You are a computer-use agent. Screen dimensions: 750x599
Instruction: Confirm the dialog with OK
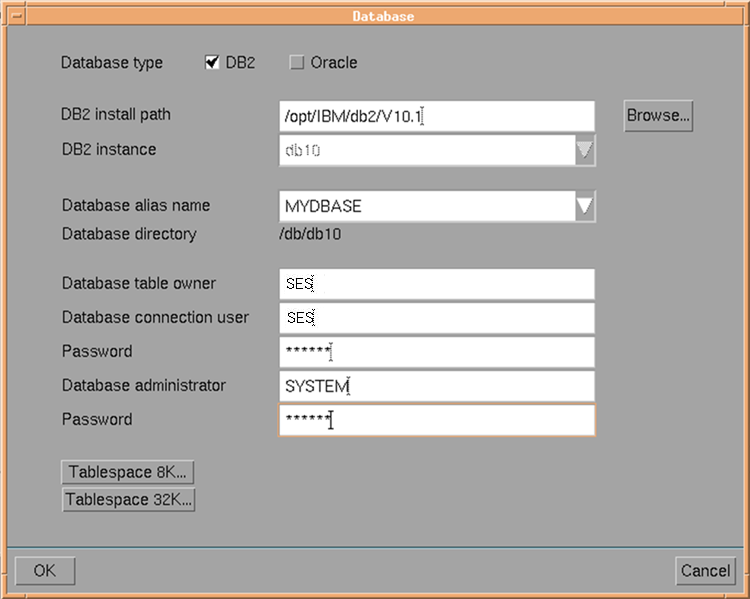click(45, 571)
